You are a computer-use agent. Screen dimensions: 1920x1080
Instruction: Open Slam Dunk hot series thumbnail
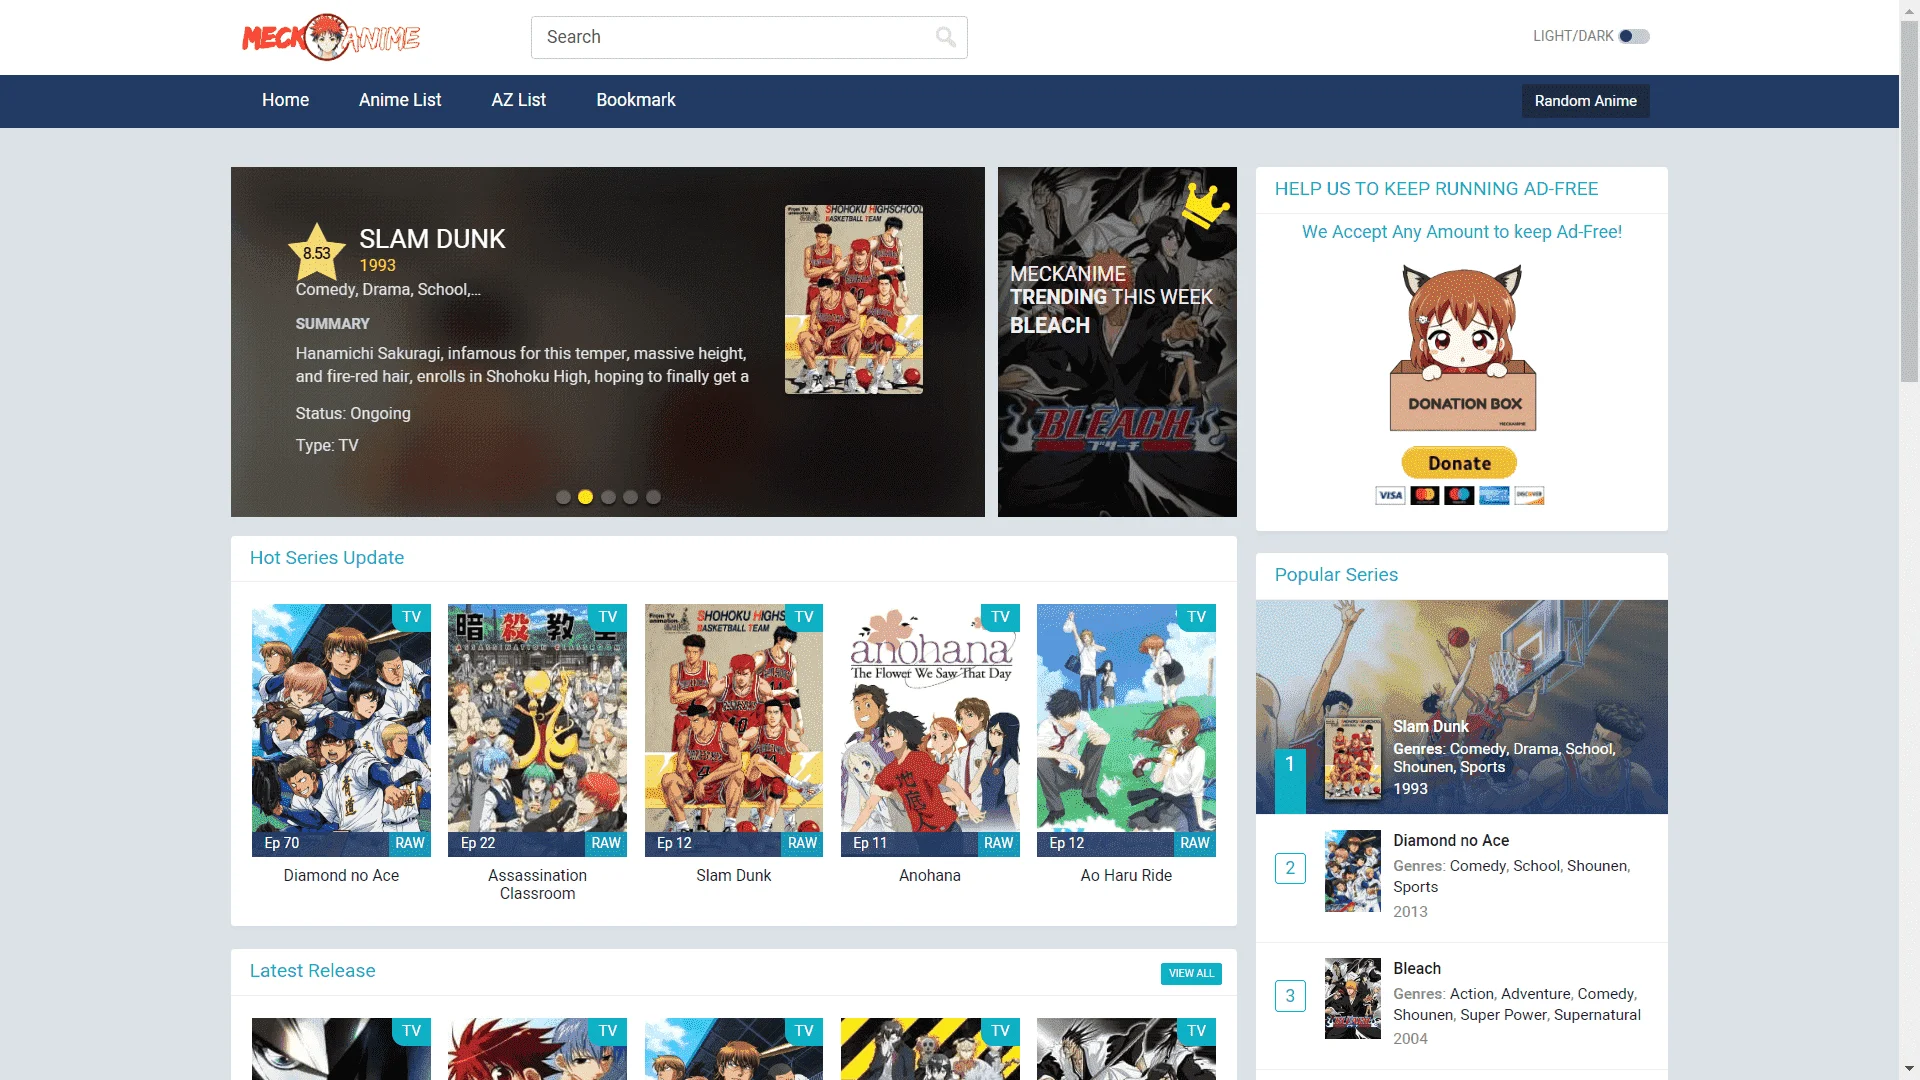tap(734, 730)
